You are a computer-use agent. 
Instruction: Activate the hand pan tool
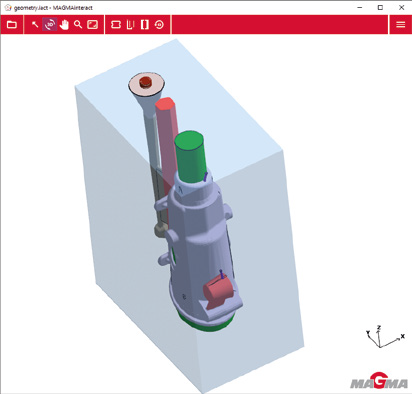tap(64, 25)
